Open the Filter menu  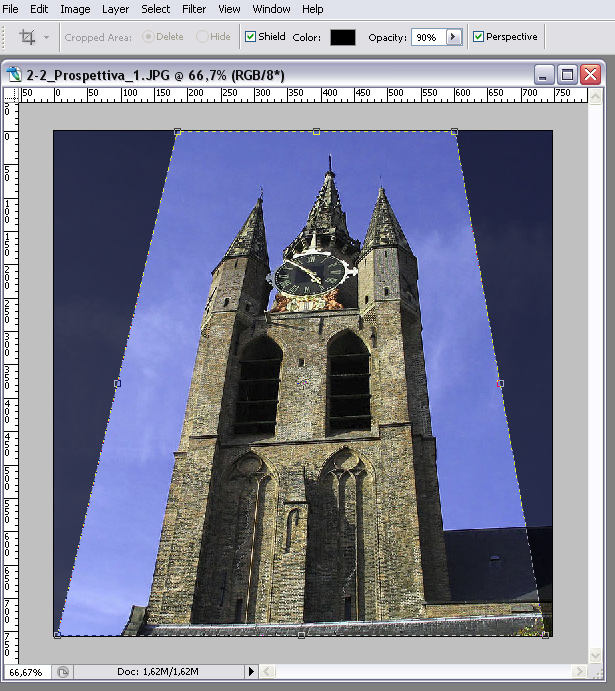[194, 9]
